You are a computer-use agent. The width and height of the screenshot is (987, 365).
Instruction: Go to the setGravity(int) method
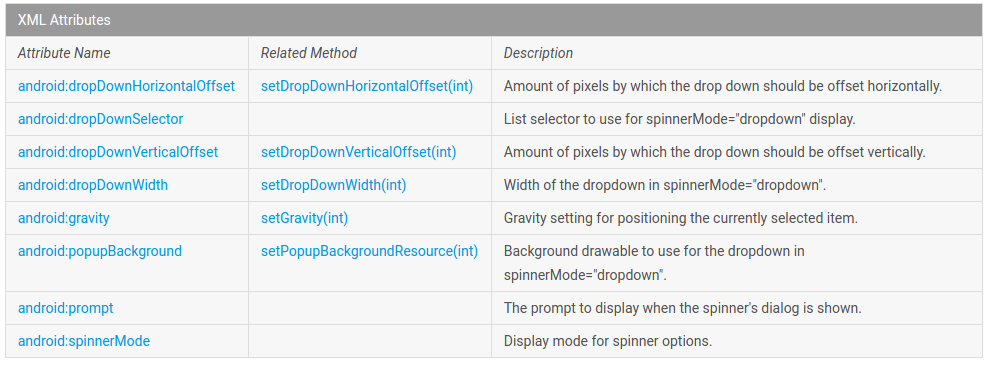tap(304, 218)
